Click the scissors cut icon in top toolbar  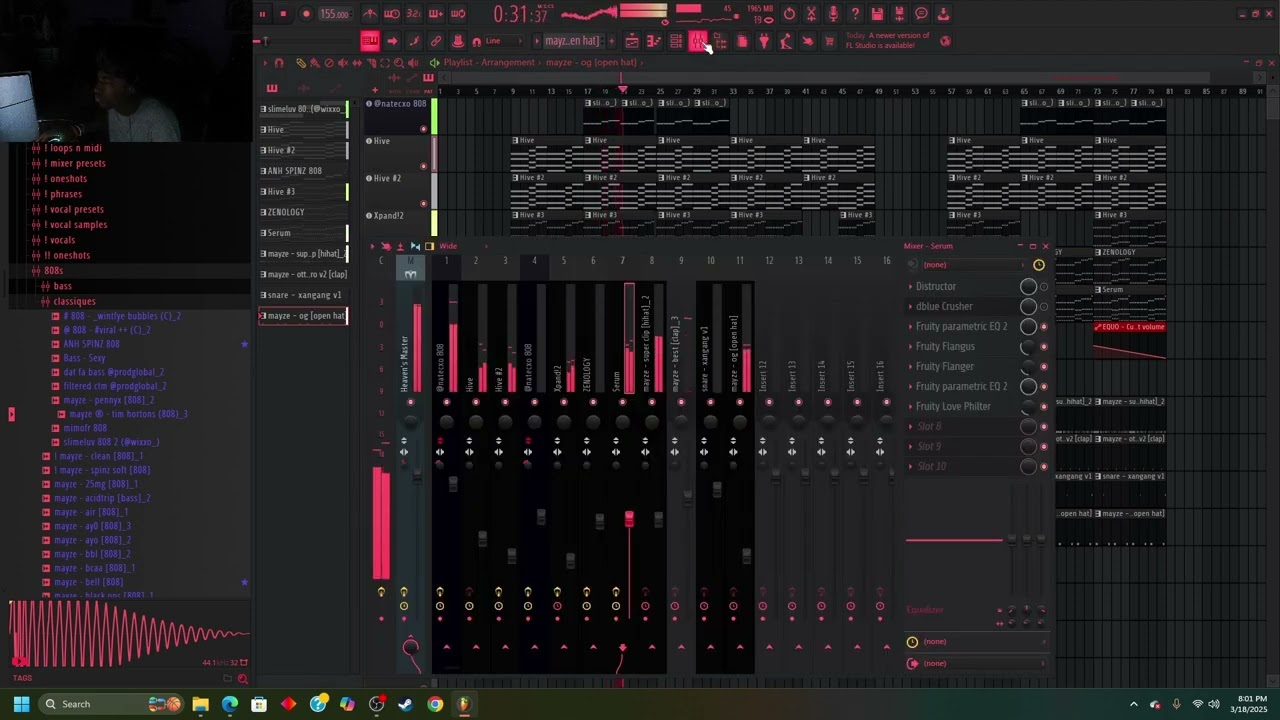point(811,14)
